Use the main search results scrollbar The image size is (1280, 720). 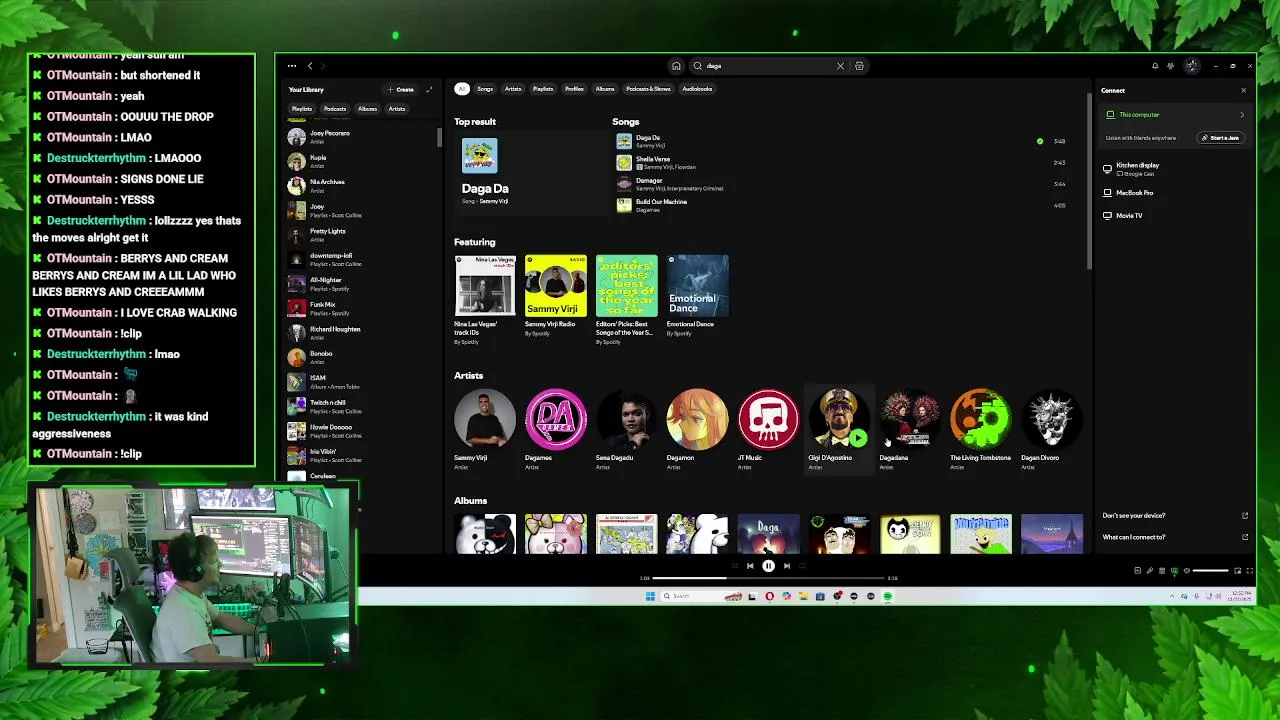pyautogui.click(x=1088, y=180)
